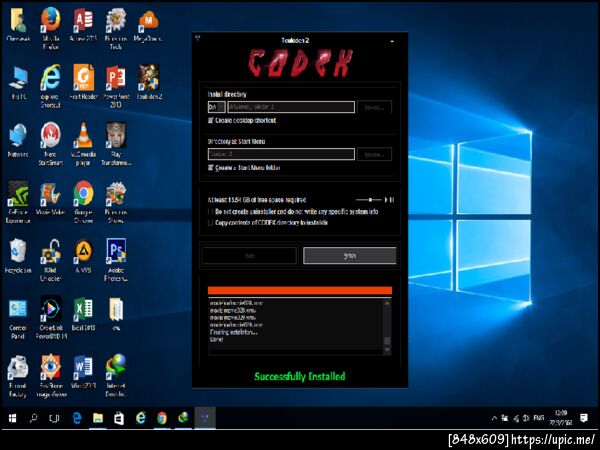
Task: Click the log scrollbar up arrow
Action: tap(387, 303)
